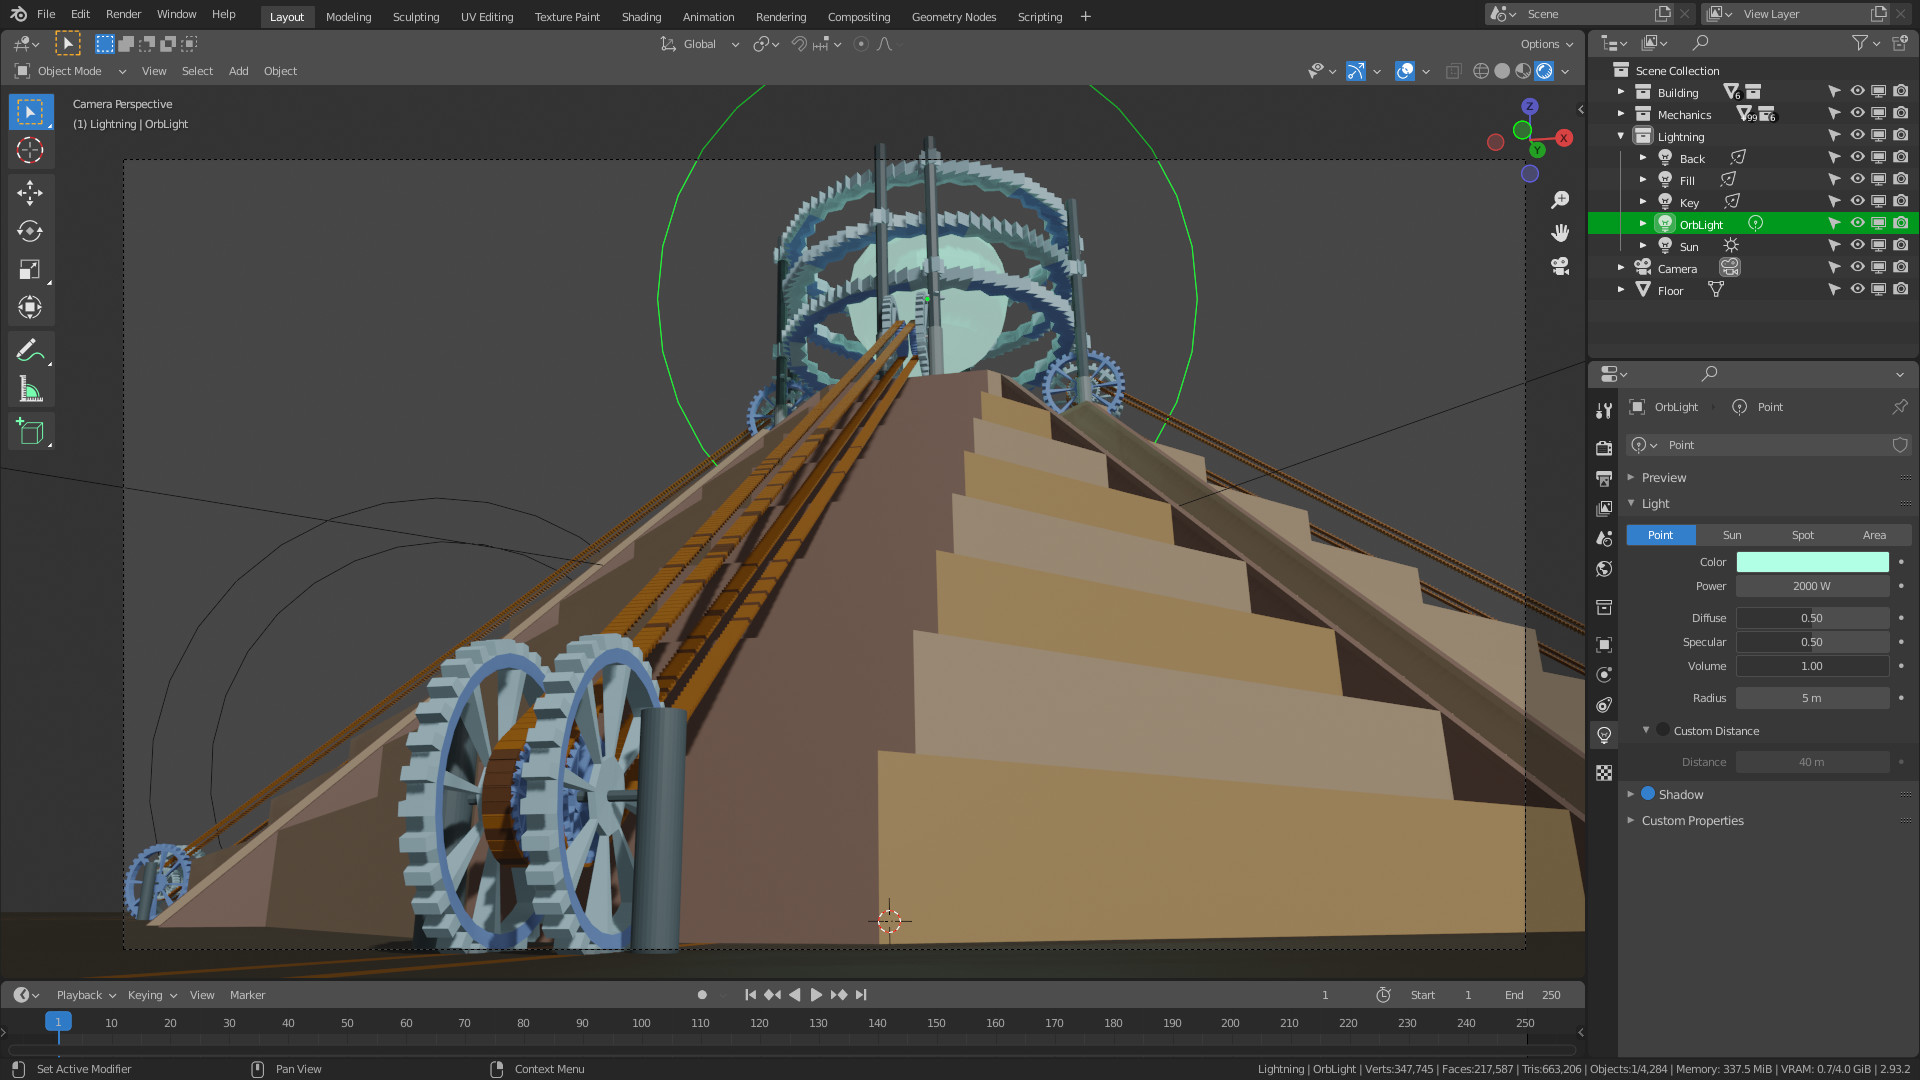Screen dimensions: 1920x1080
Task: Toggle the camera view icon in viewport sidebar
Action: point(1559,265)
